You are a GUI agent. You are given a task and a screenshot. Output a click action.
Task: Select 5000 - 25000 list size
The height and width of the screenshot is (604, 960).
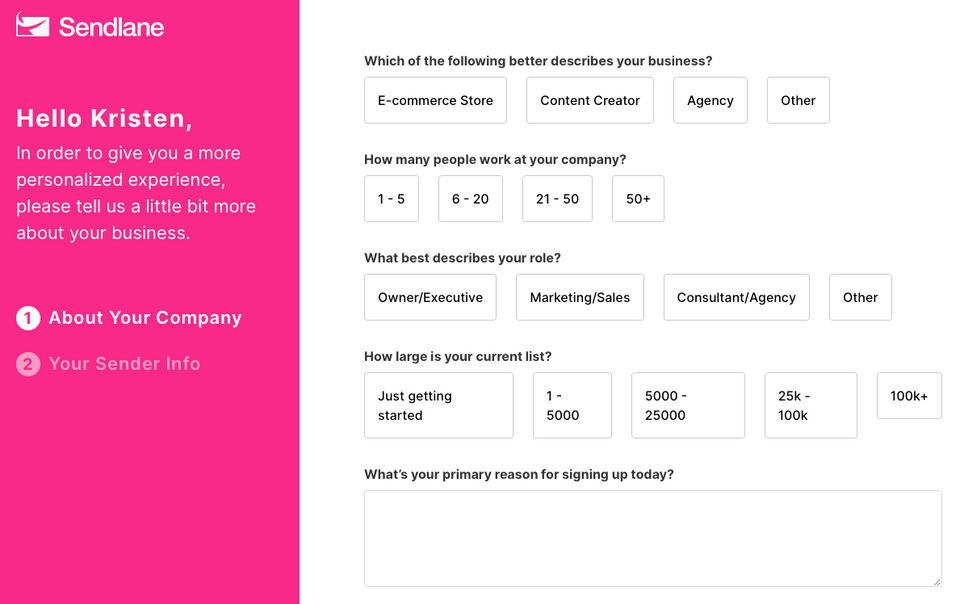[688, 405]
